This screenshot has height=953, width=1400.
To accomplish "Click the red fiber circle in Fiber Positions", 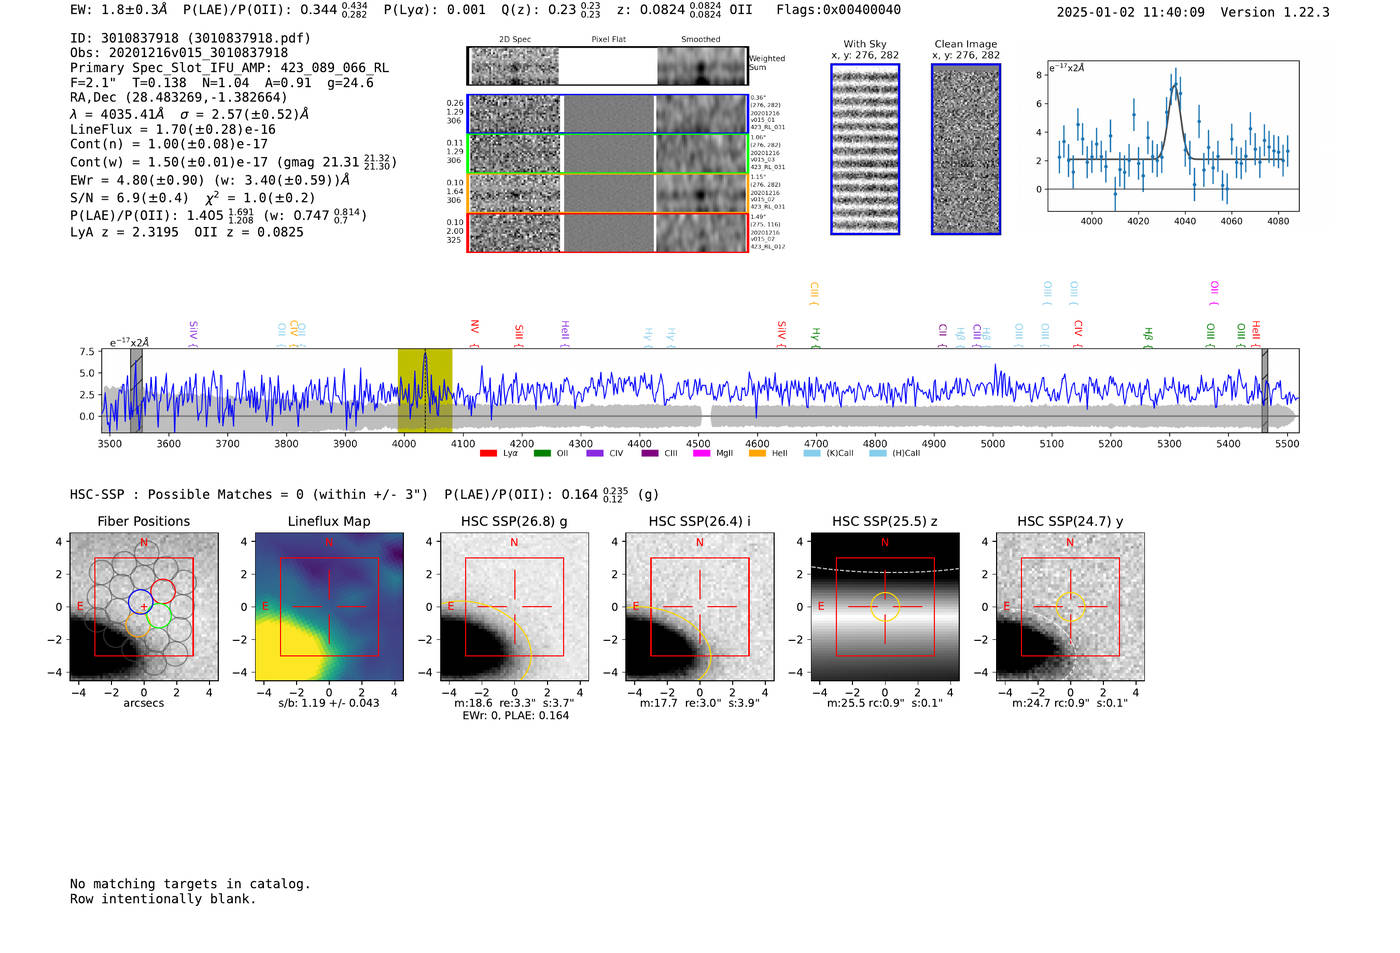I will 163,591.
